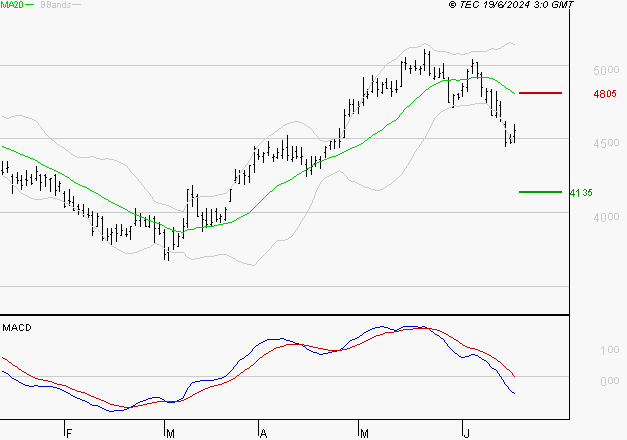The height and width of the screenshot is (440, 627).
Task: Click the J month marker on time axis
Action: 466,433
